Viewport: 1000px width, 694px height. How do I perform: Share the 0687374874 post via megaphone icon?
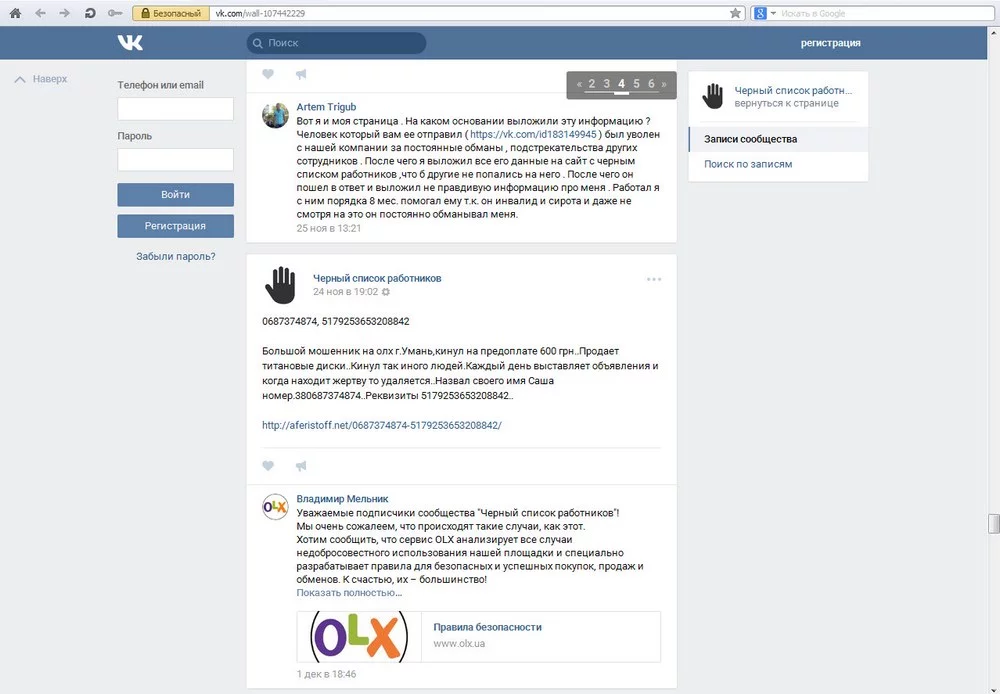[301, 466]
